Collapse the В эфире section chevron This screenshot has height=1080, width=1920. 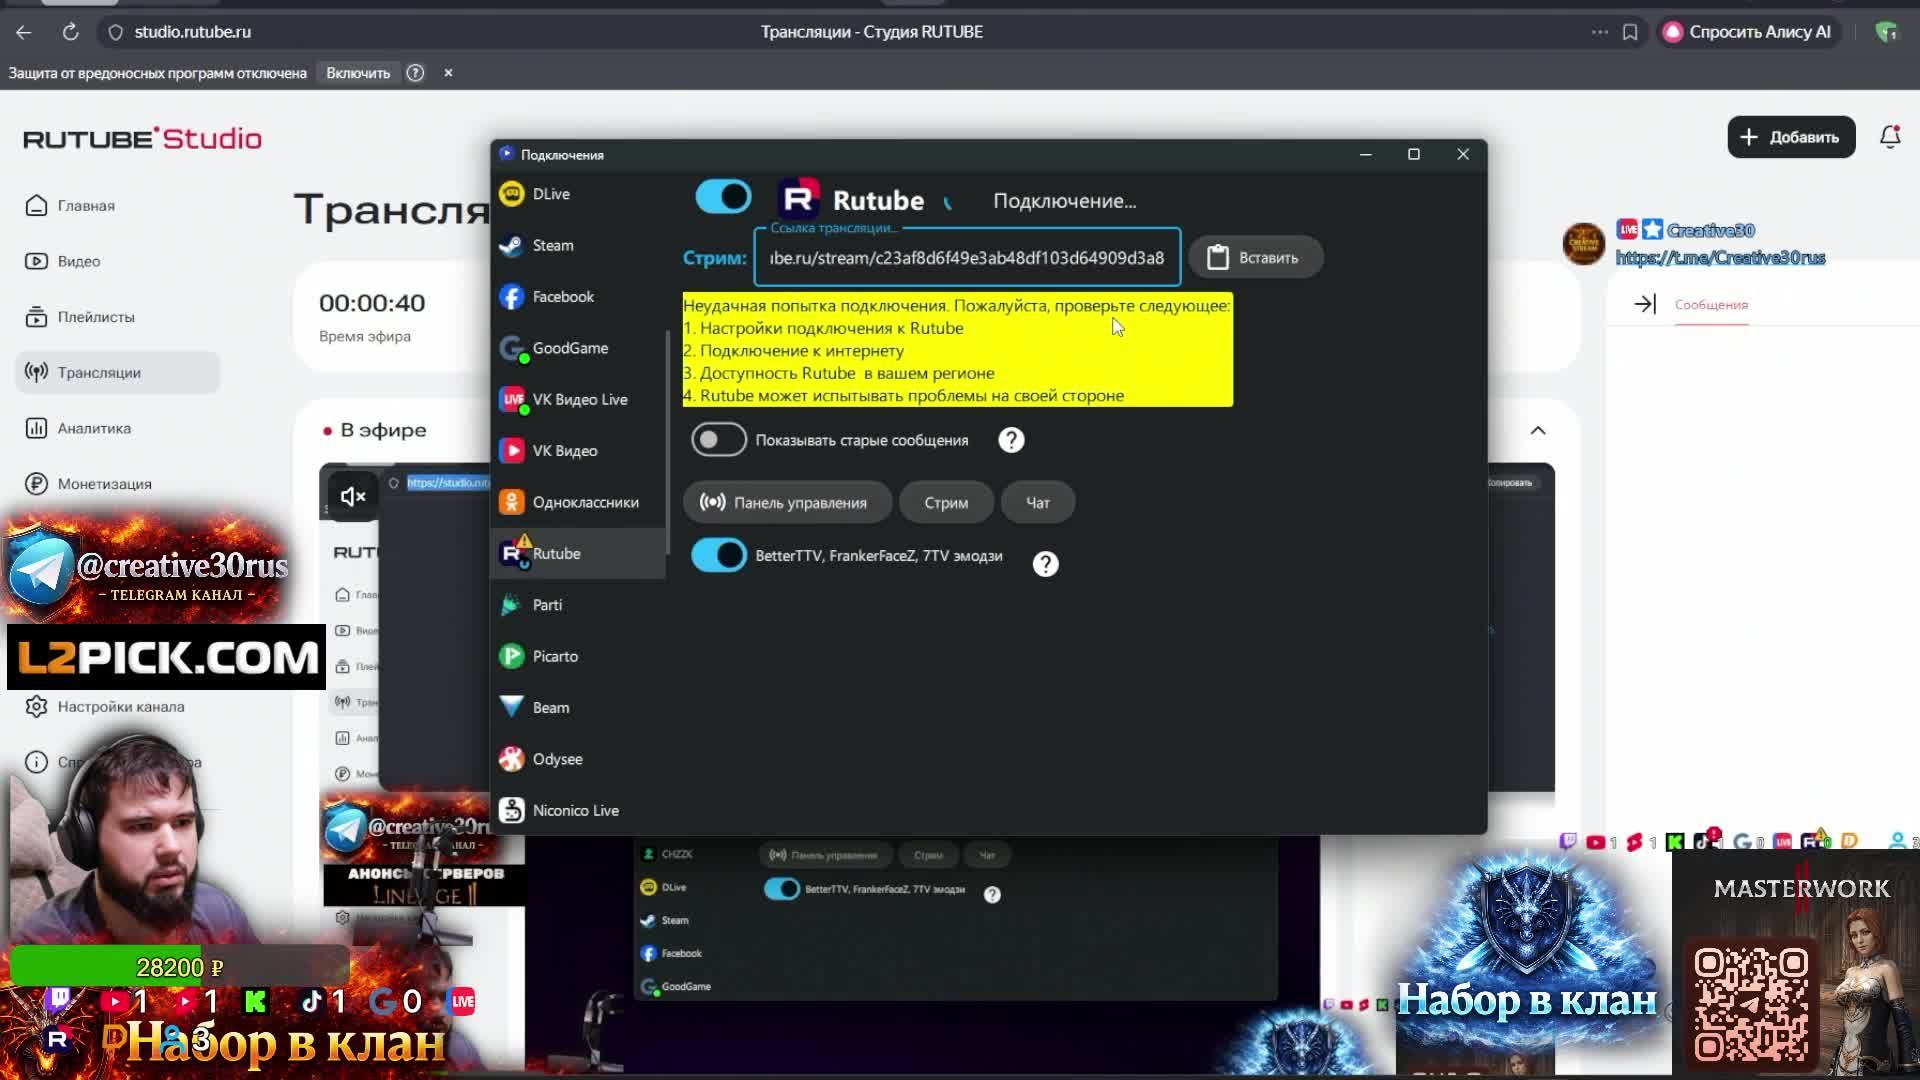(1538, 431)
